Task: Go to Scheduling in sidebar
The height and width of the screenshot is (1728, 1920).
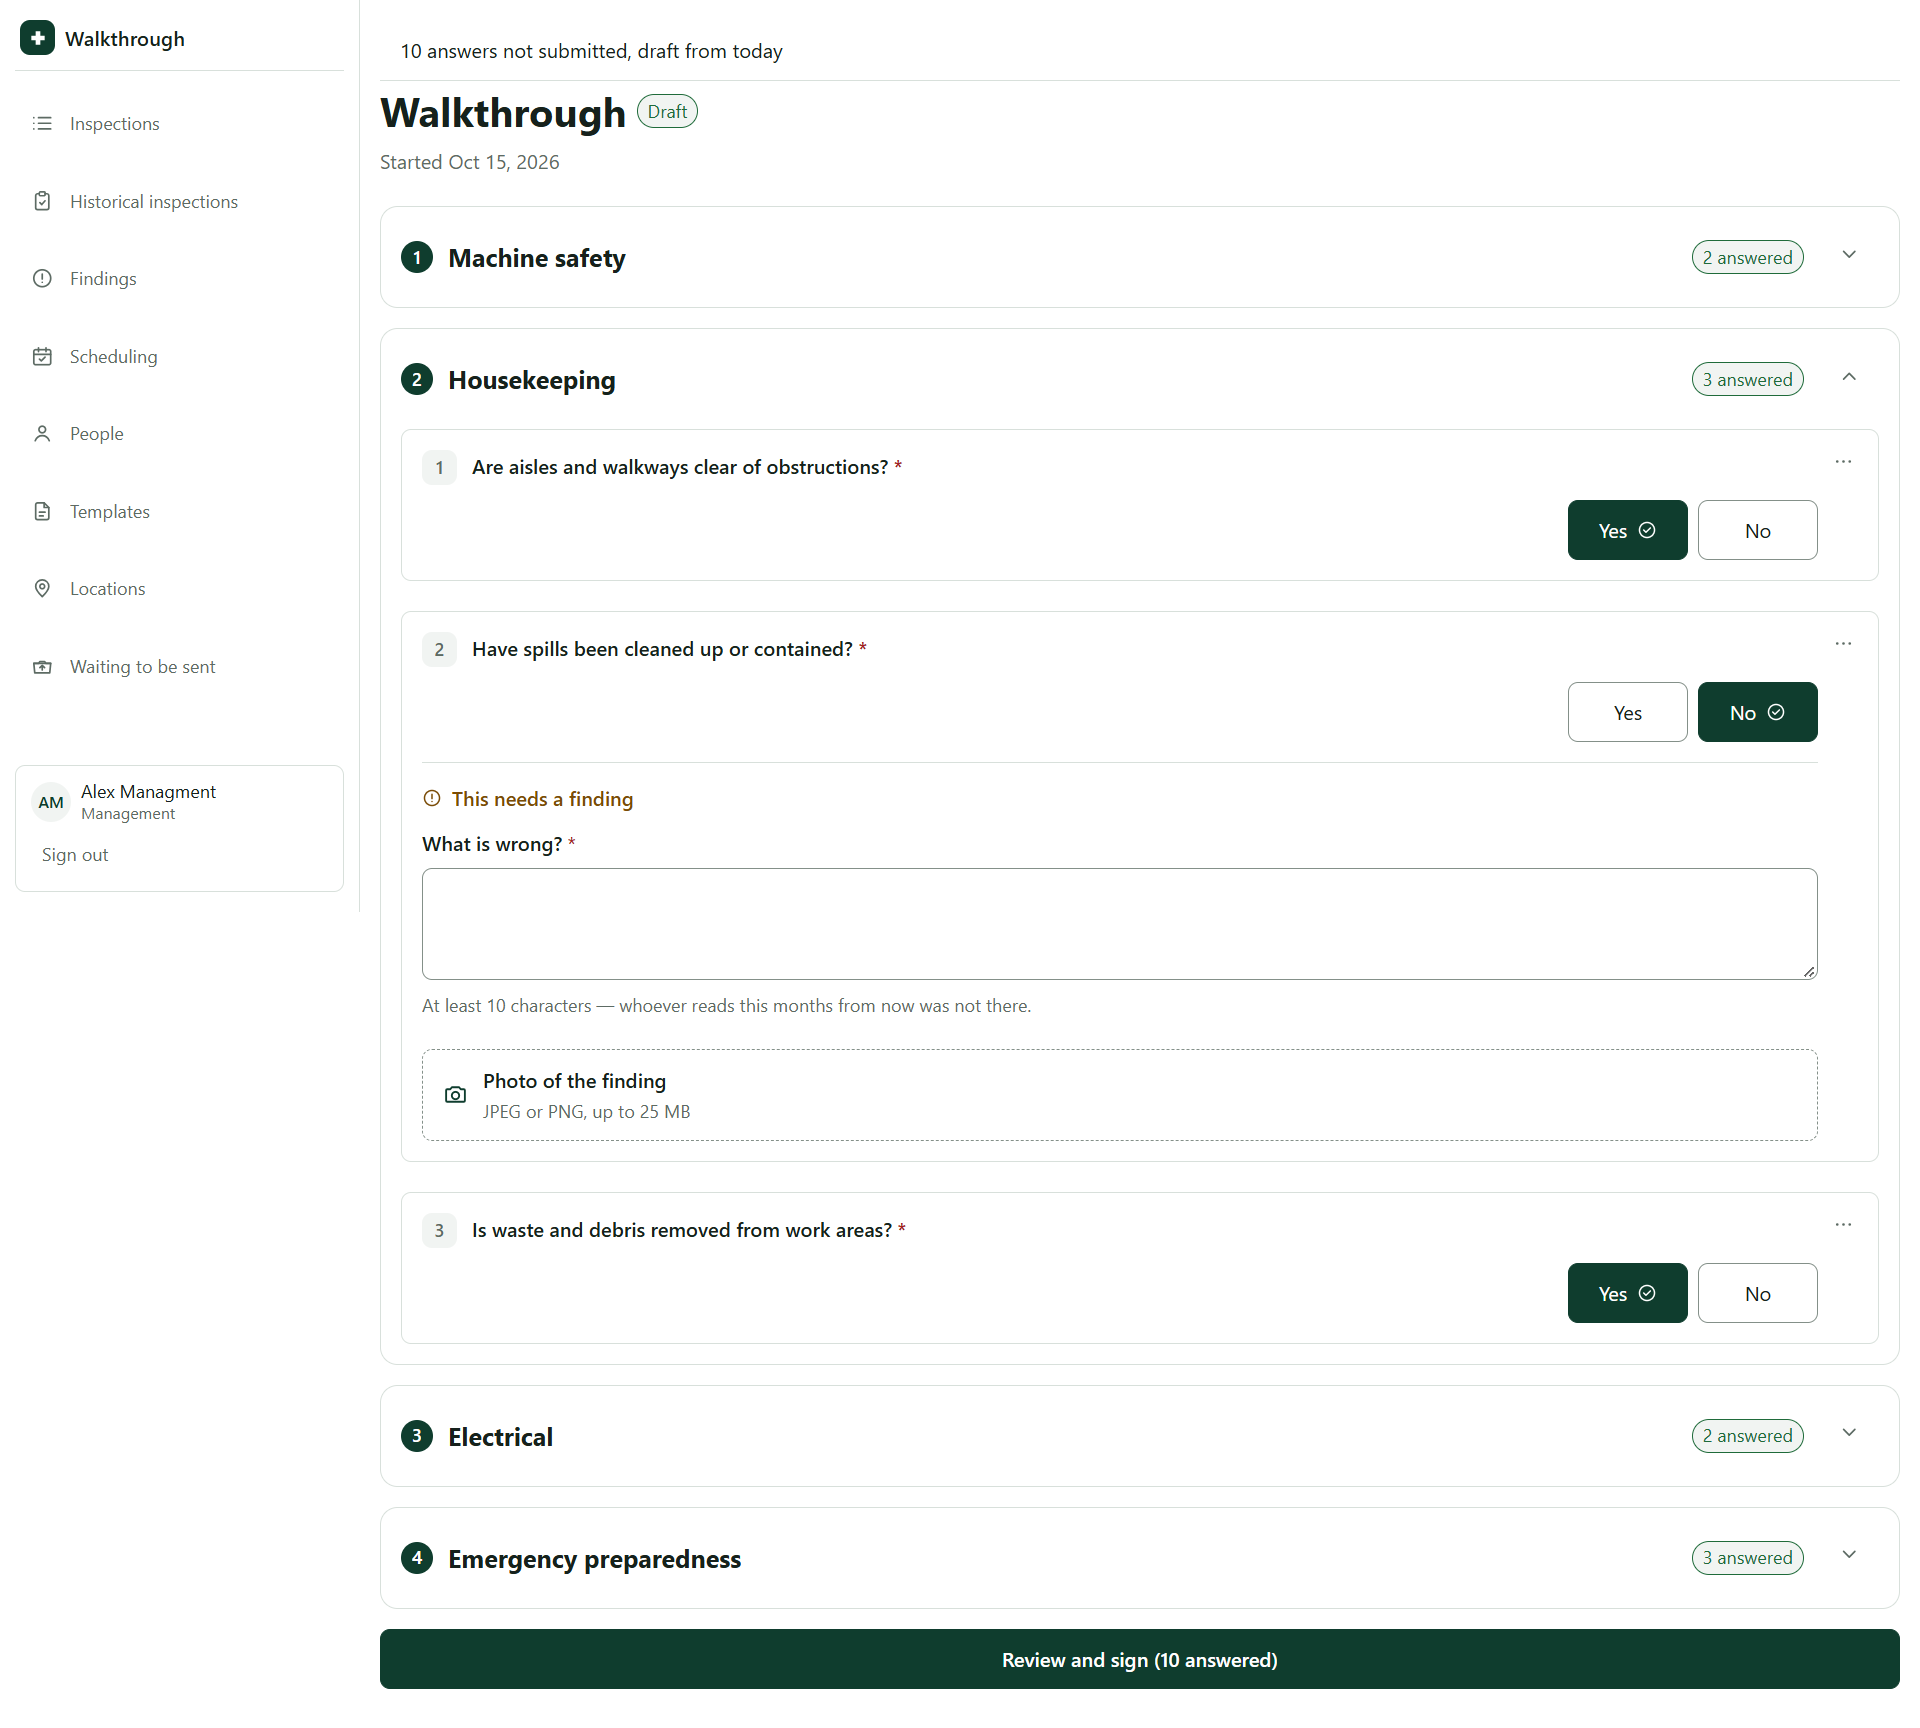Action: (x=179, y=356)
